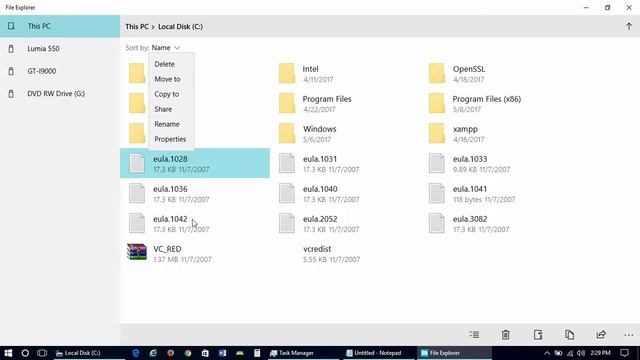Click the File Explorer taskbar button
The image size is (640, 360).
[x=454, y=353]
